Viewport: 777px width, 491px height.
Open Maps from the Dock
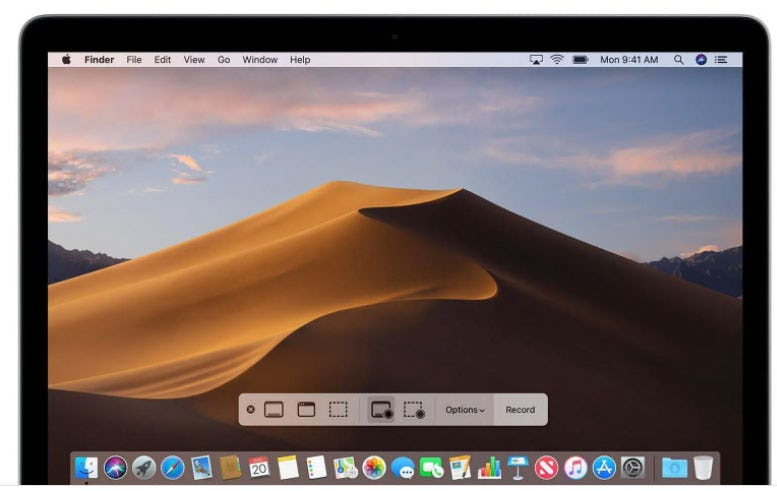click(x=345, y=468)
